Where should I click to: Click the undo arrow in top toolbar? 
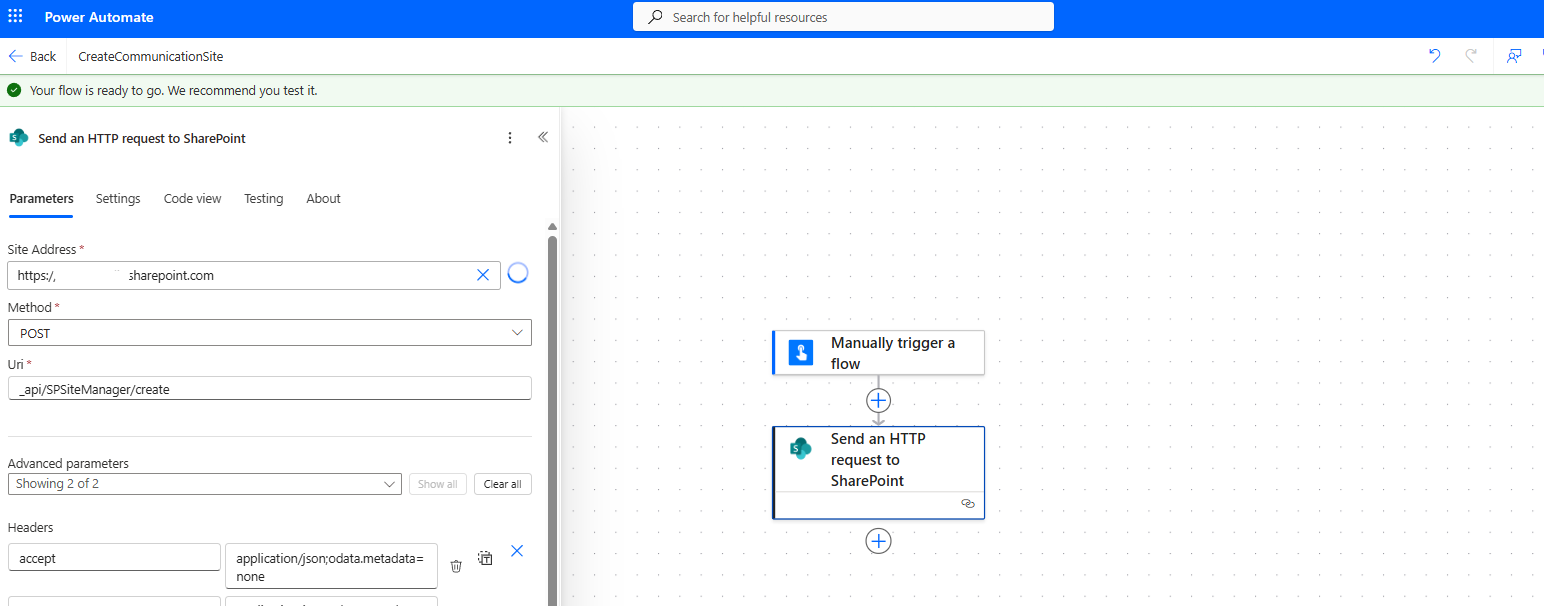[1434, 56]
